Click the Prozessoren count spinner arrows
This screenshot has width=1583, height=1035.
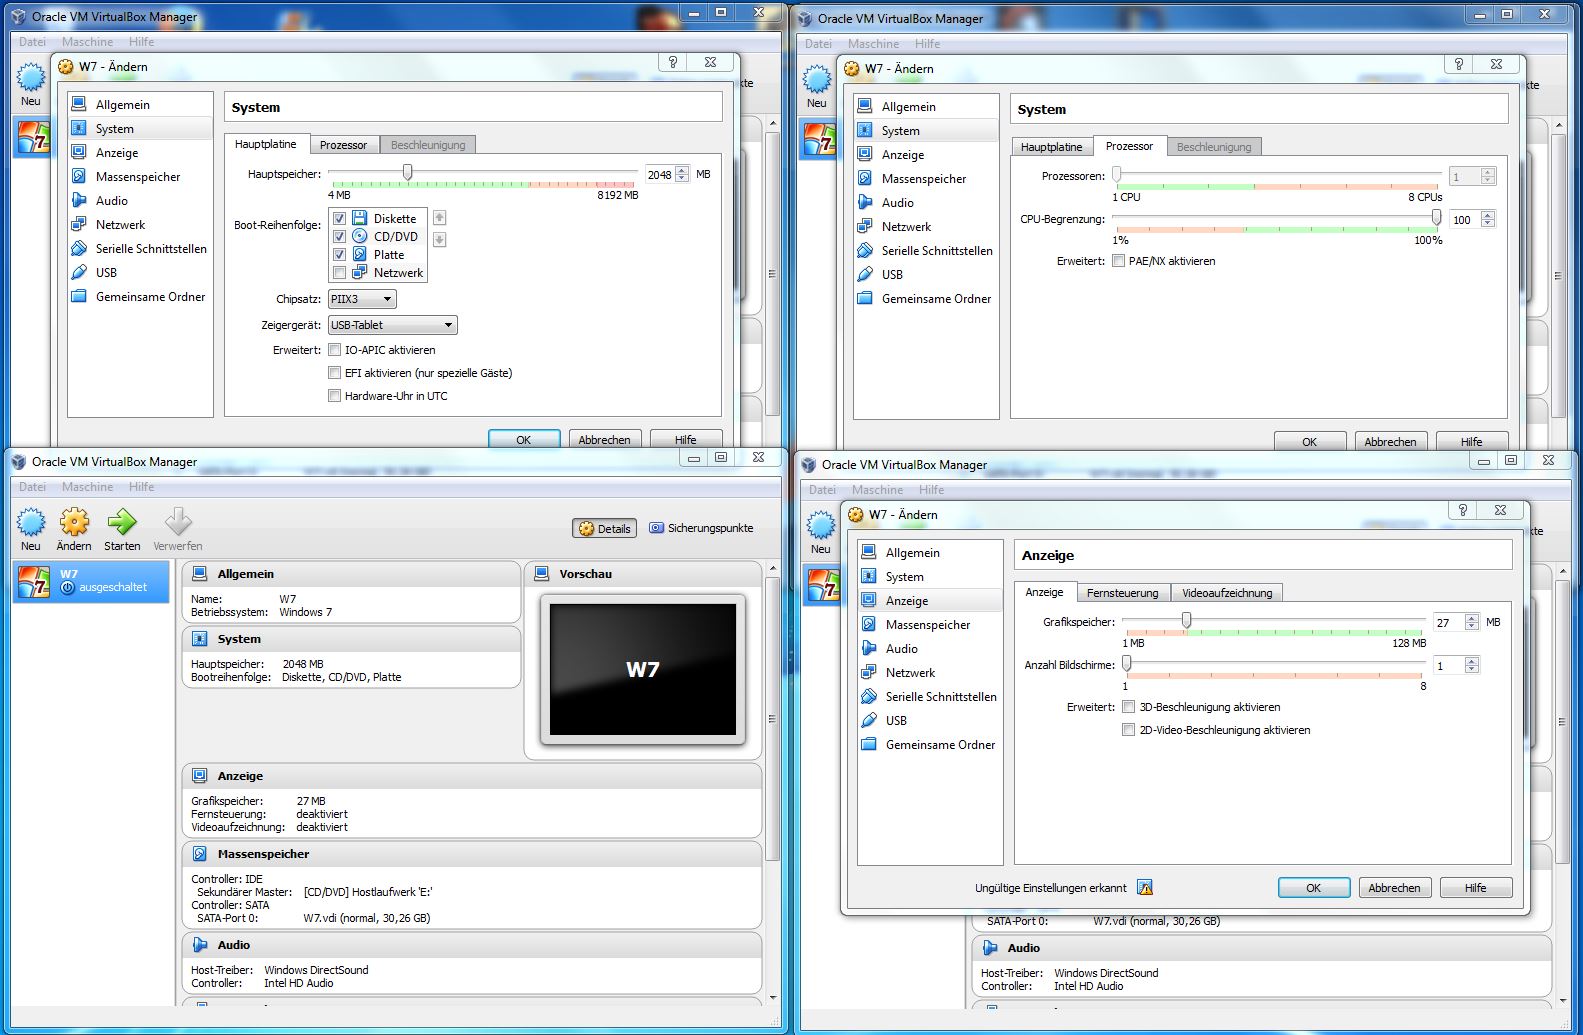click(1488, 176)
